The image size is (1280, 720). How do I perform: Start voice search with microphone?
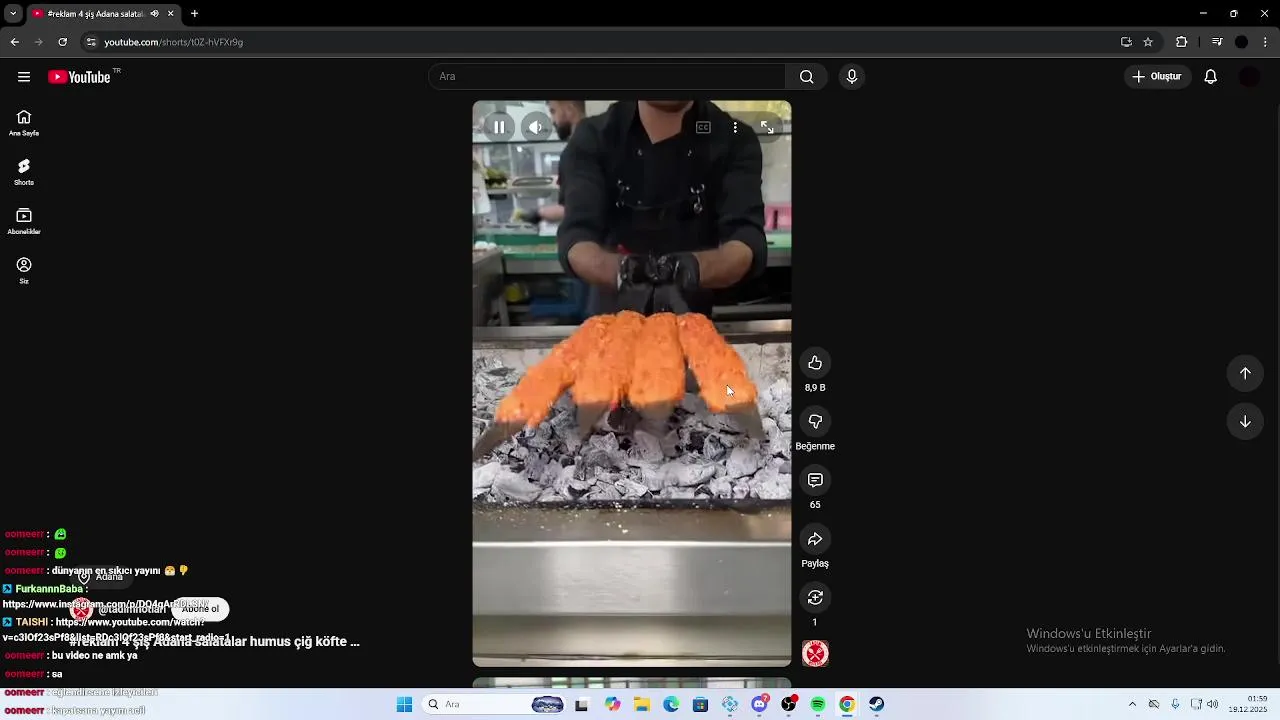(x=851, y=77)
